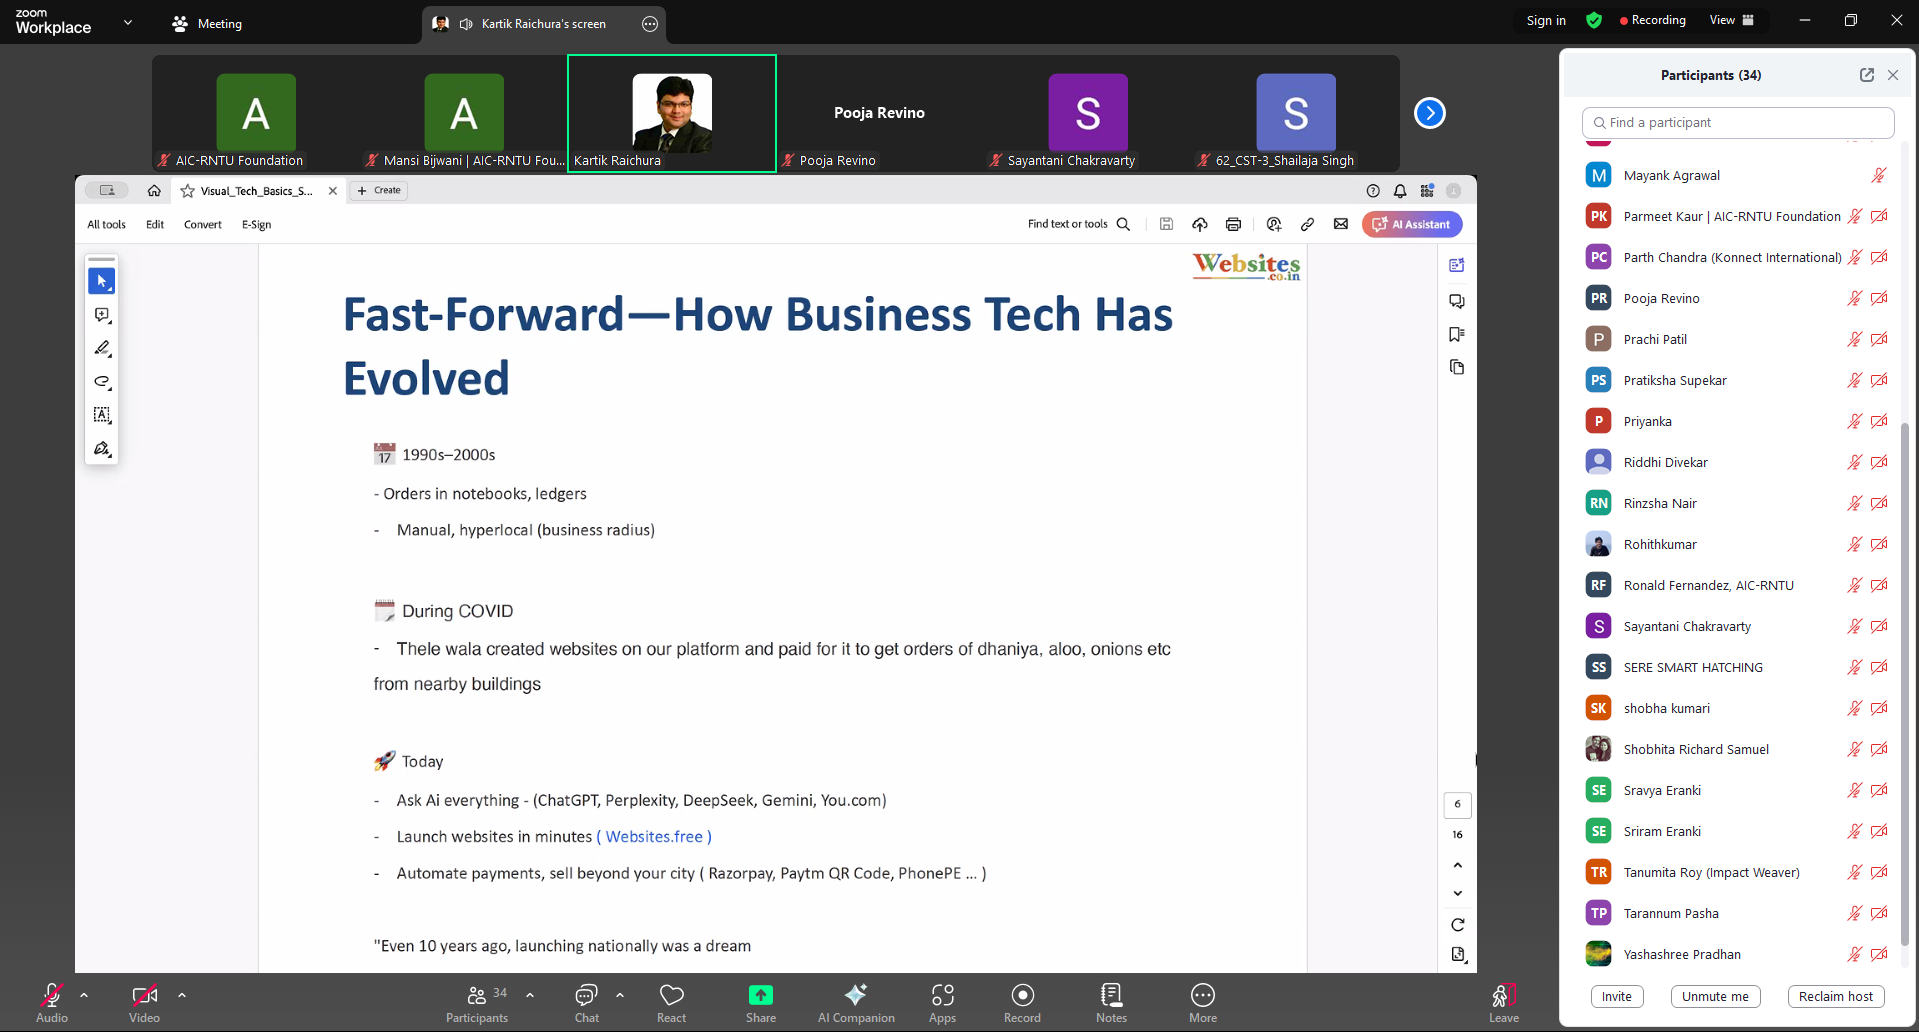
Task: Click Priyanka's muted mic icon
Action: point(1854,421)
